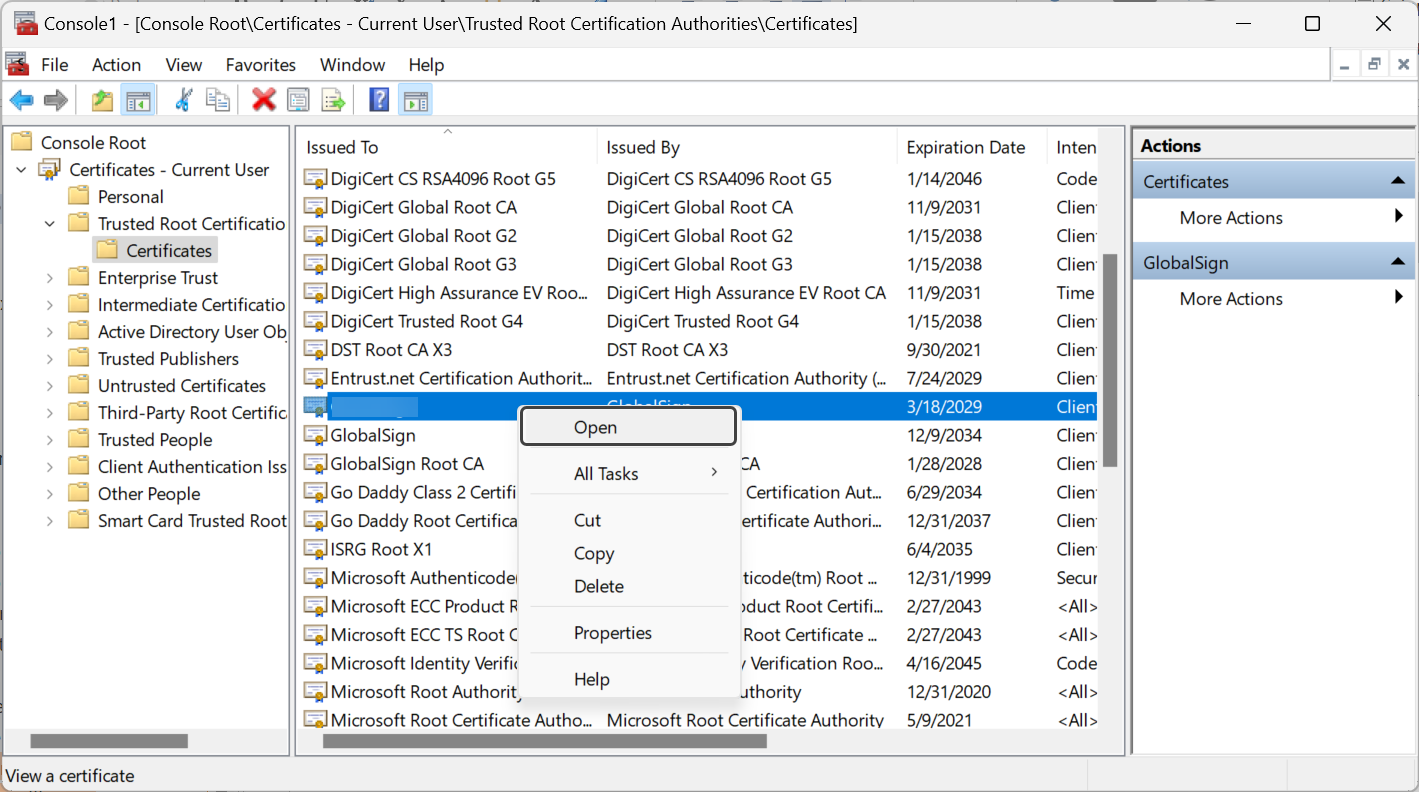Expand the Enterprise Trust node
This screenshot has height=792, width=1419.
tap(50, 278)
